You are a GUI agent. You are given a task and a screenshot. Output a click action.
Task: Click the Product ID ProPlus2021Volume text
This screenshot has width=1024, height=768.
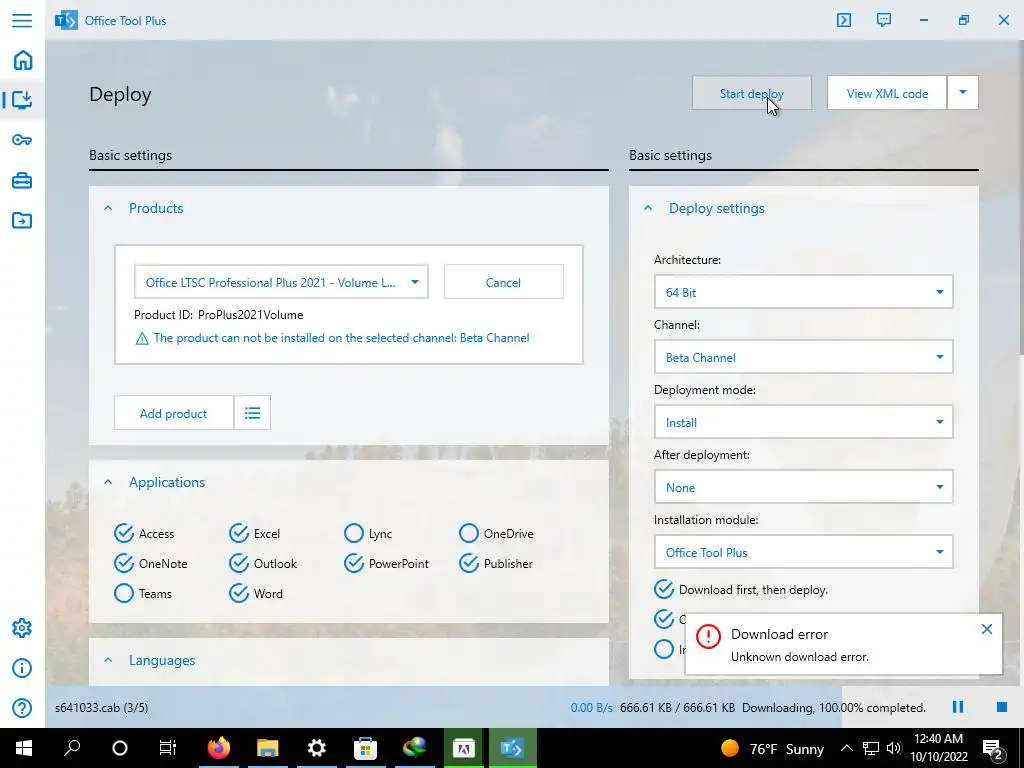coord(219,315)
